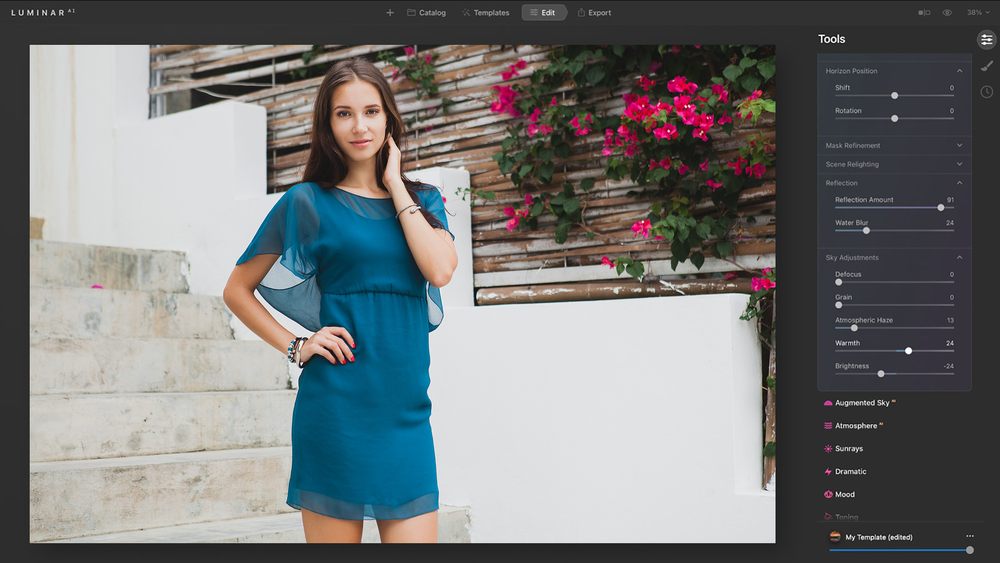The image size is (1000, 563).
Task: Open the 38% zoom level dropdown
Action: (977, 13)
